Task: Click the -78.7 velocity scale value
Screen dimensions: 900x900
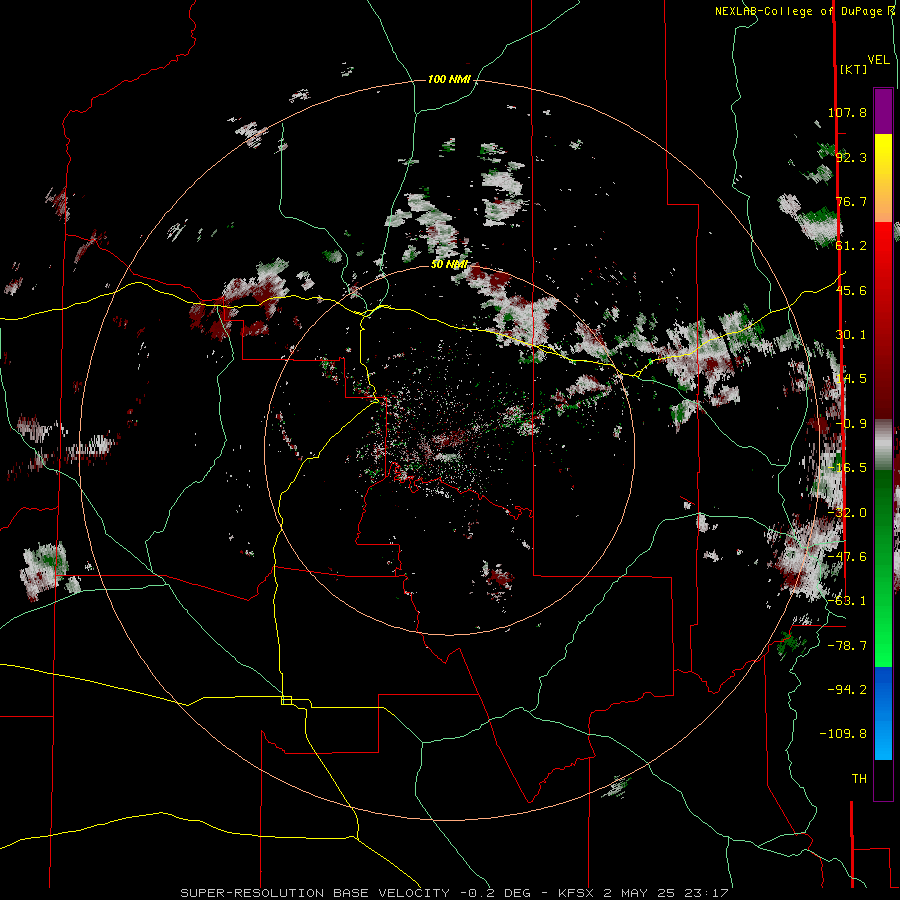Action: (x=847, y=646)
